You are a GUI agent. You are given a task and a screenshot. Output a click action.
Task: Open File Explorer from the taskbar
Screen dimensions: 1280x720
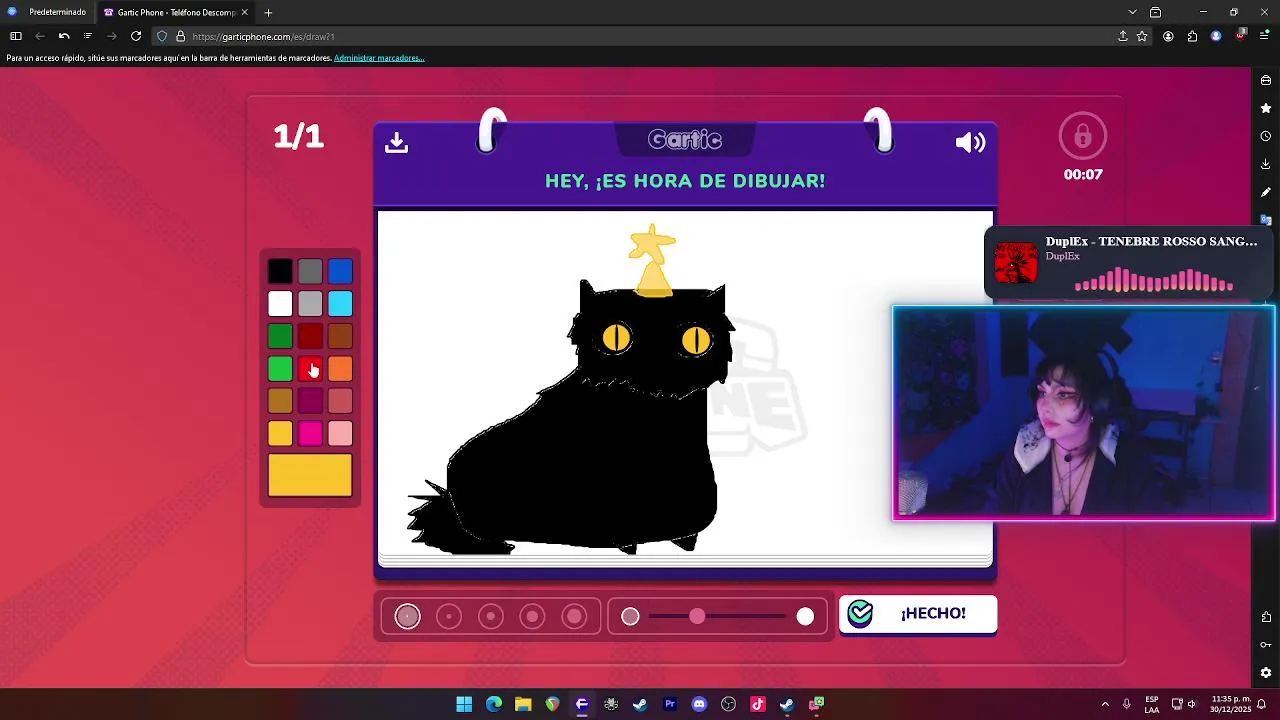coord(523,704)
